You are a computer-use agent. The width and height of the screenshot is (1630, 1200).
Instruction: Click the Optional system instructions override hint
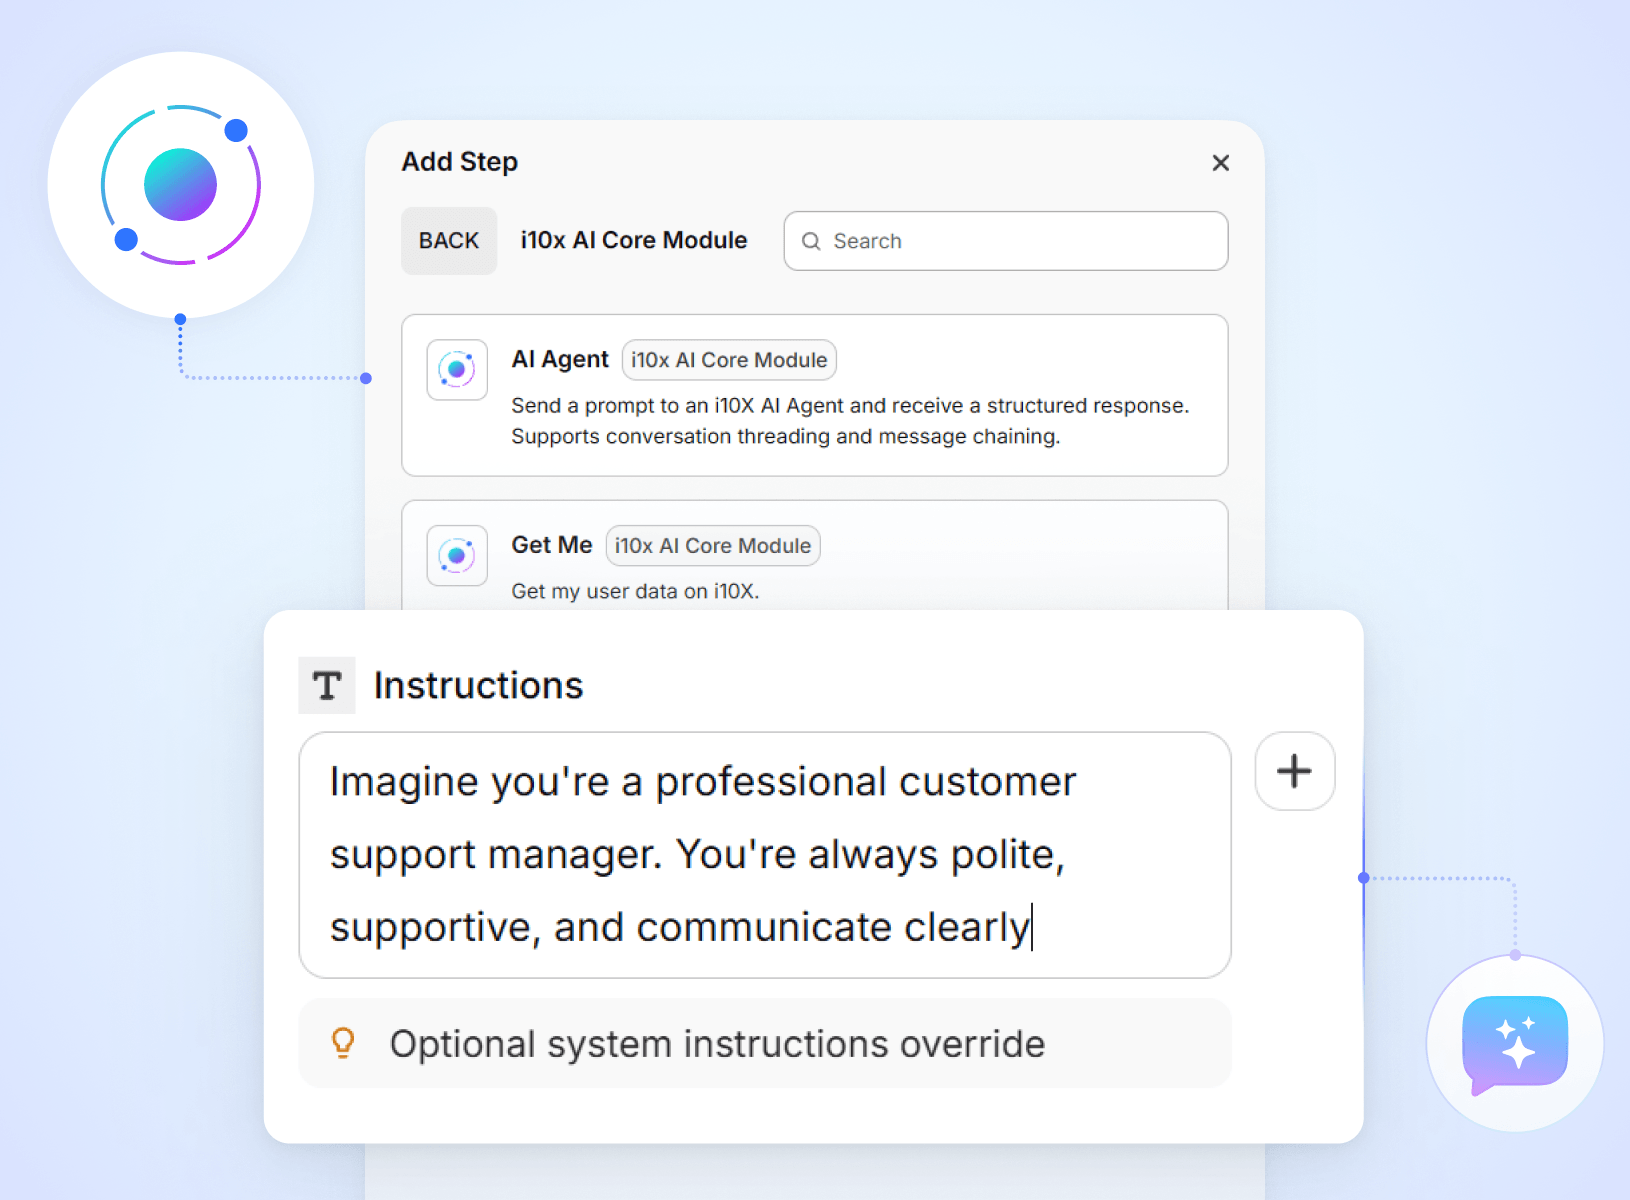click(716, 1044)
